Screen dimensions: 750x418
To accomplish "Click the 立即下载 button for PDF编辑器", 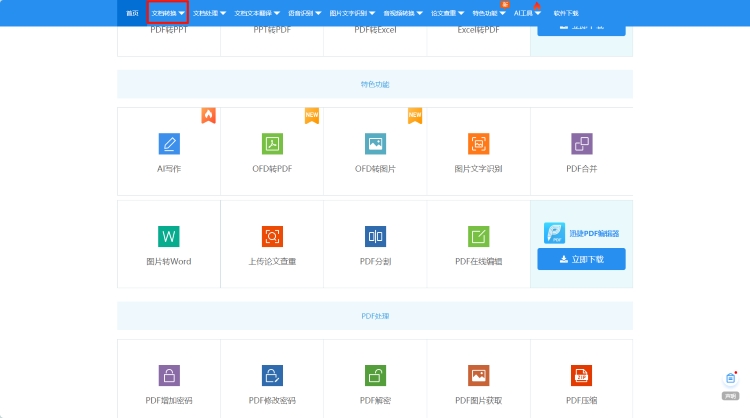I will [581, 260].
